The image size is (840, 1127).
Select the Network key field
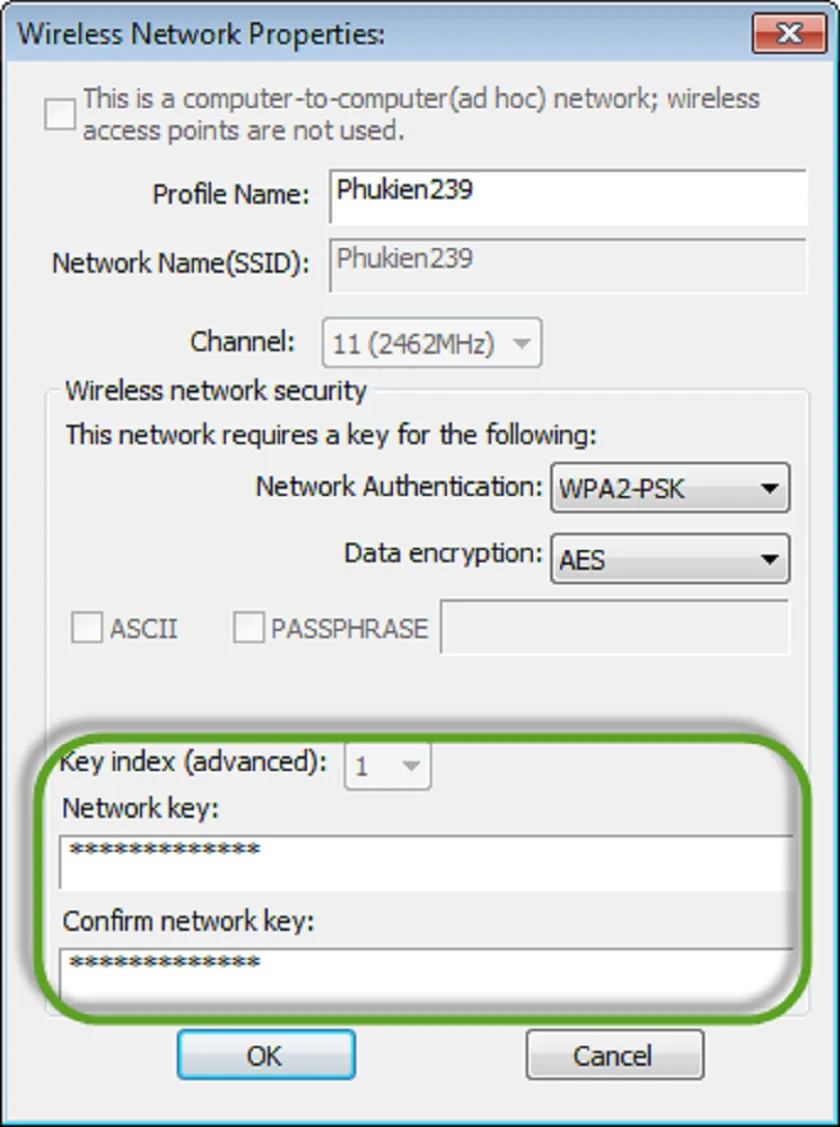tap(420, 858)
